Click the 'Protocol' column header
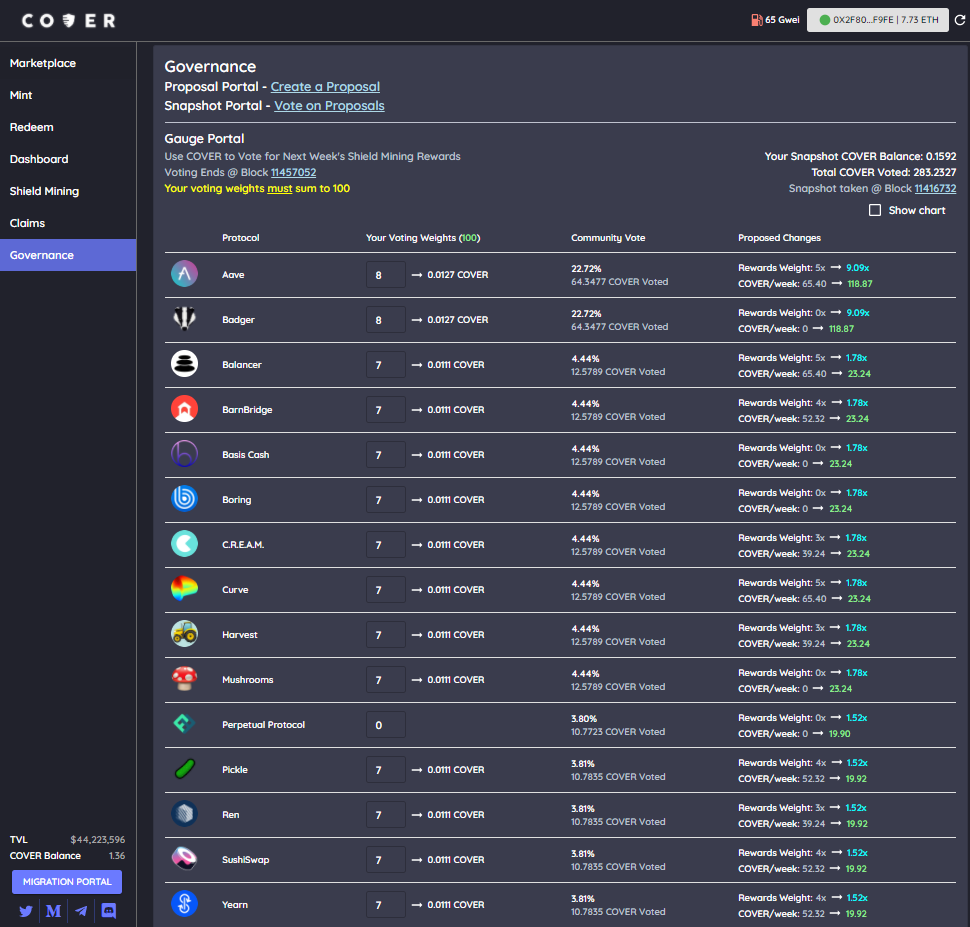This screenshot has height=927, width=970. coord(241,238)
